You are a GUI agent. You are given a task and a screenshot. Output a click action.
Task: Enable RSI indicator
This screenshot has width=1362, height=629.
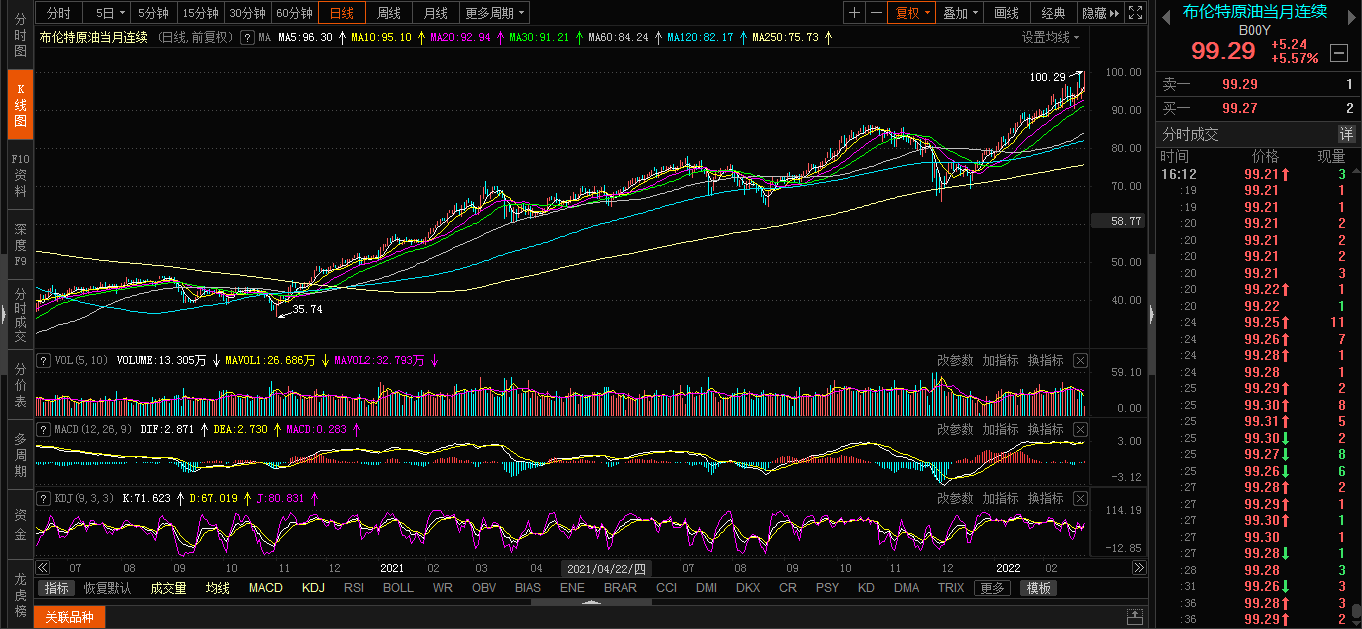(354, 588)
